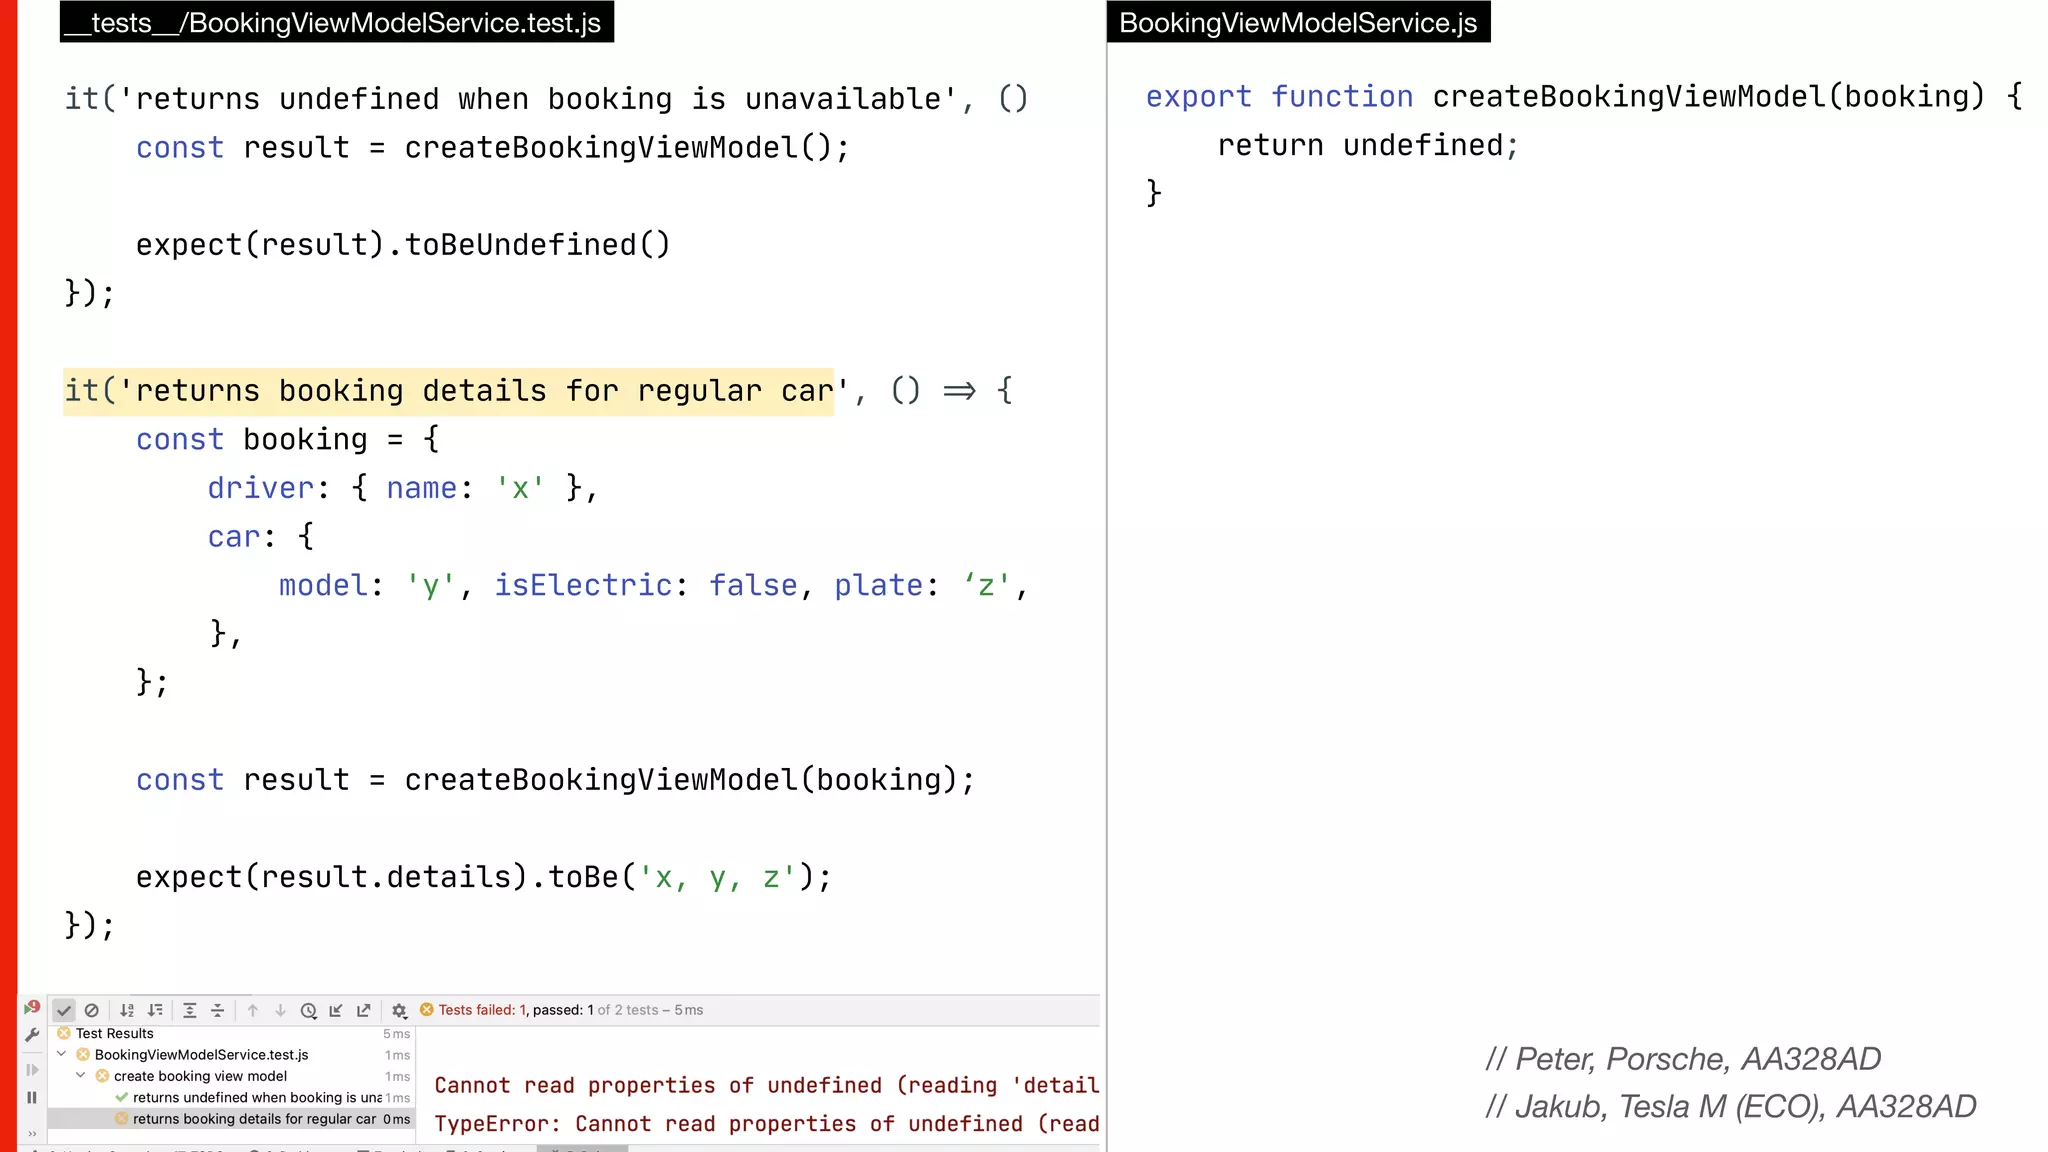
Task: Click the "driver: { name: 'x' }" line
Action: (x=402, y=488)
